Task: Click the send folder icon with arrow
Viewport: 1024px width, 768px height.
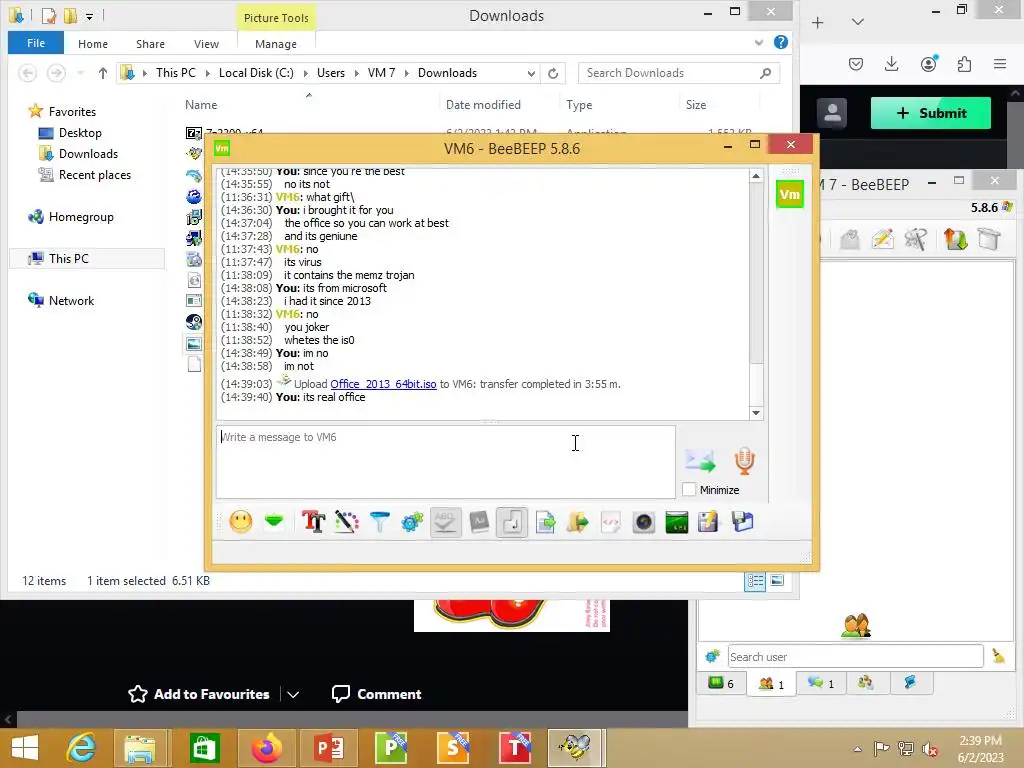Action: tap(578, 522)
